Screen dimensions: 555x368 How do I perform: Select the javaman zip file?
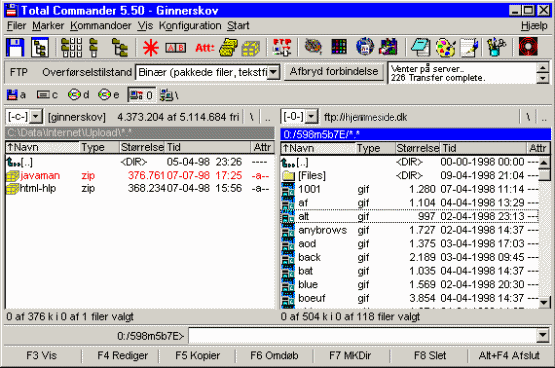coord(139,175)
